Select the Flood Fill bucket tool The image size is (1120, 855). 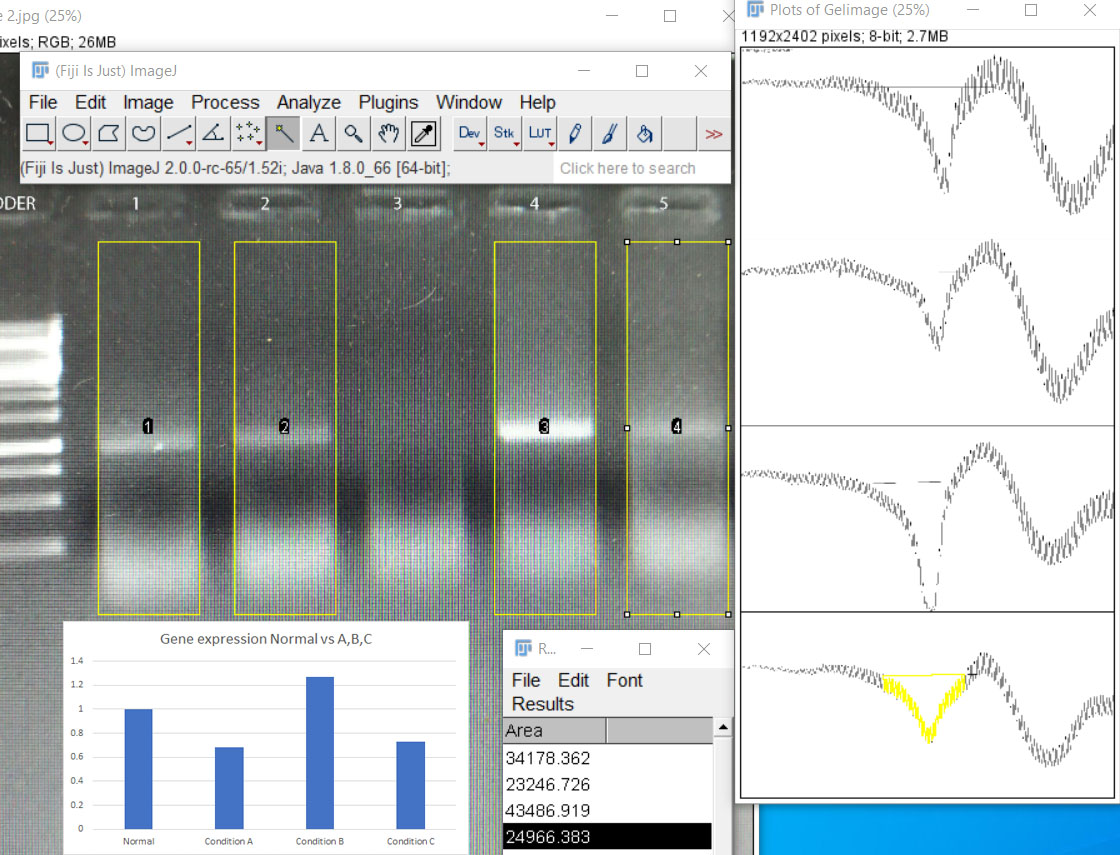(644, 134)
